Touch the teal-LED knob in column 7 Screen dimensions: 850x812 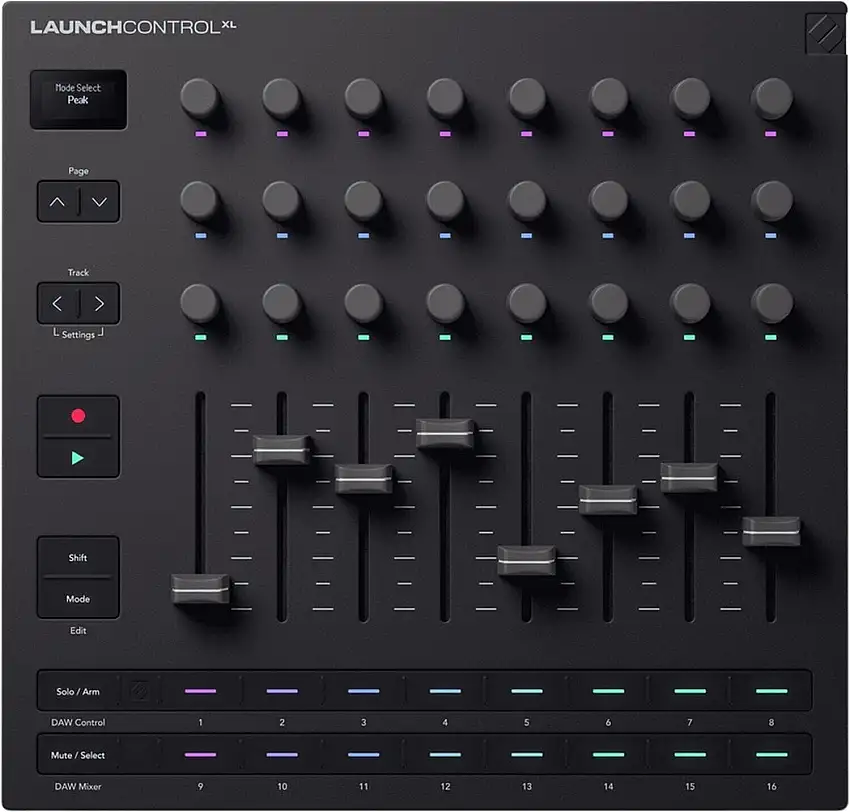click(691, 304)
